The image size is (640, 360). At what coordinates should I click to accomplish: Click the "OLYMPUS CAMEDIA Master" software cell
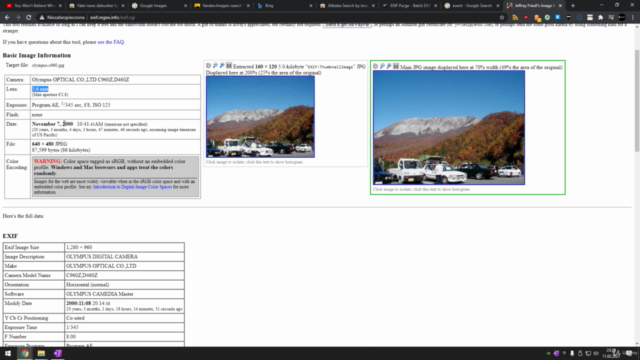(124, 294)
